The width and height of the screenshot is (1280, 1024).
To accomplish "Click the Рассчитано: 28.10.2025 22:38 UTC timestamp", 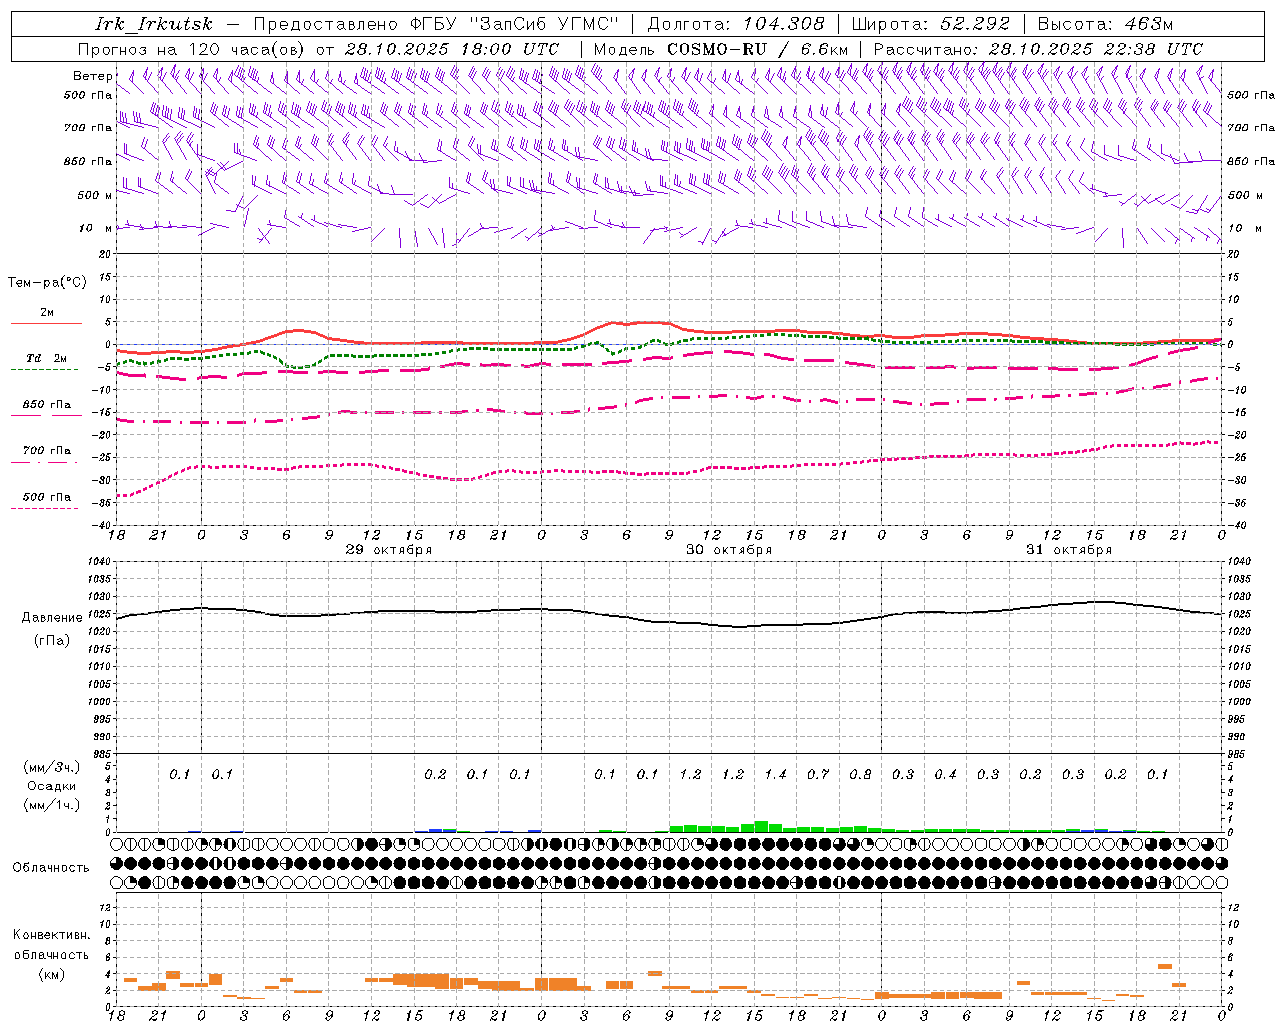I will (x=1038, y=49).
